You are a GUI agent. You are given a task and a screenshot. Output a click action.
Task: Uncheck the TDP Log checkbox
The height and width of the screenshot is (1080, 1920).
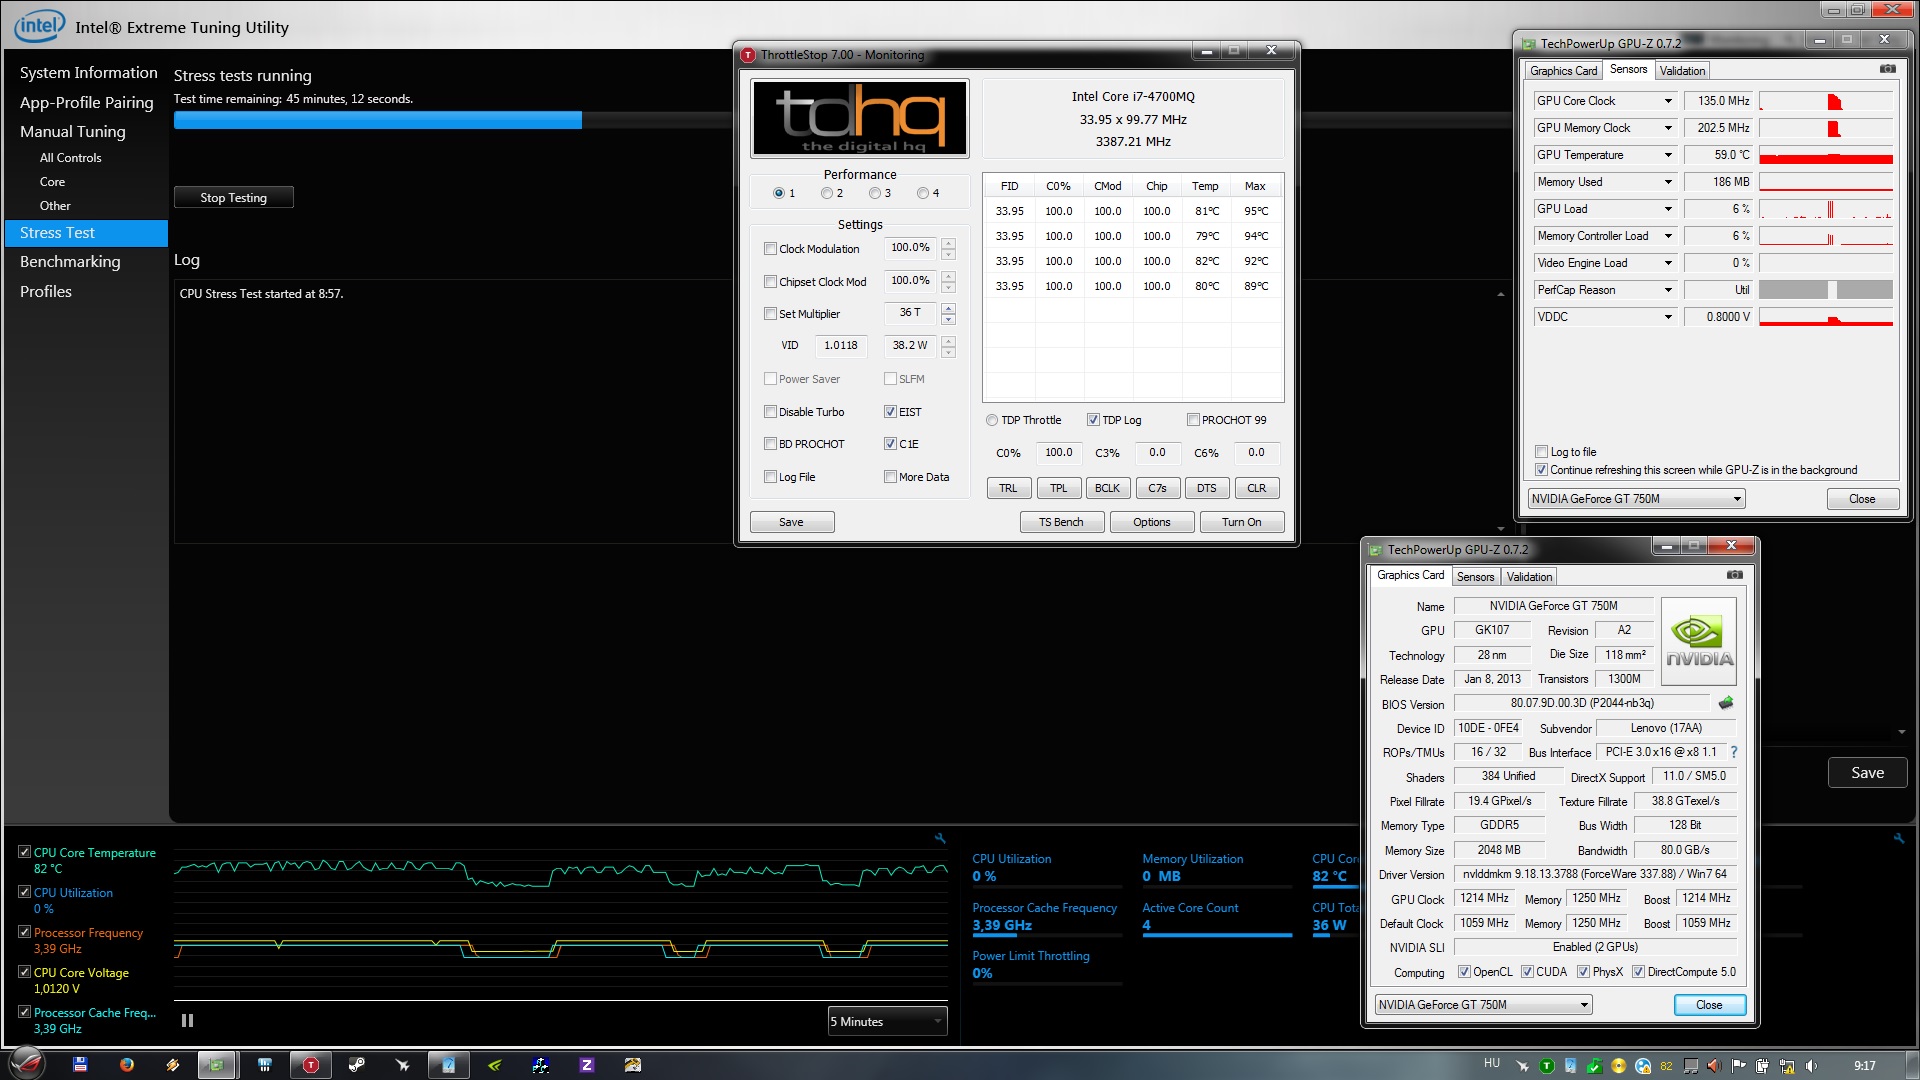1093,420
